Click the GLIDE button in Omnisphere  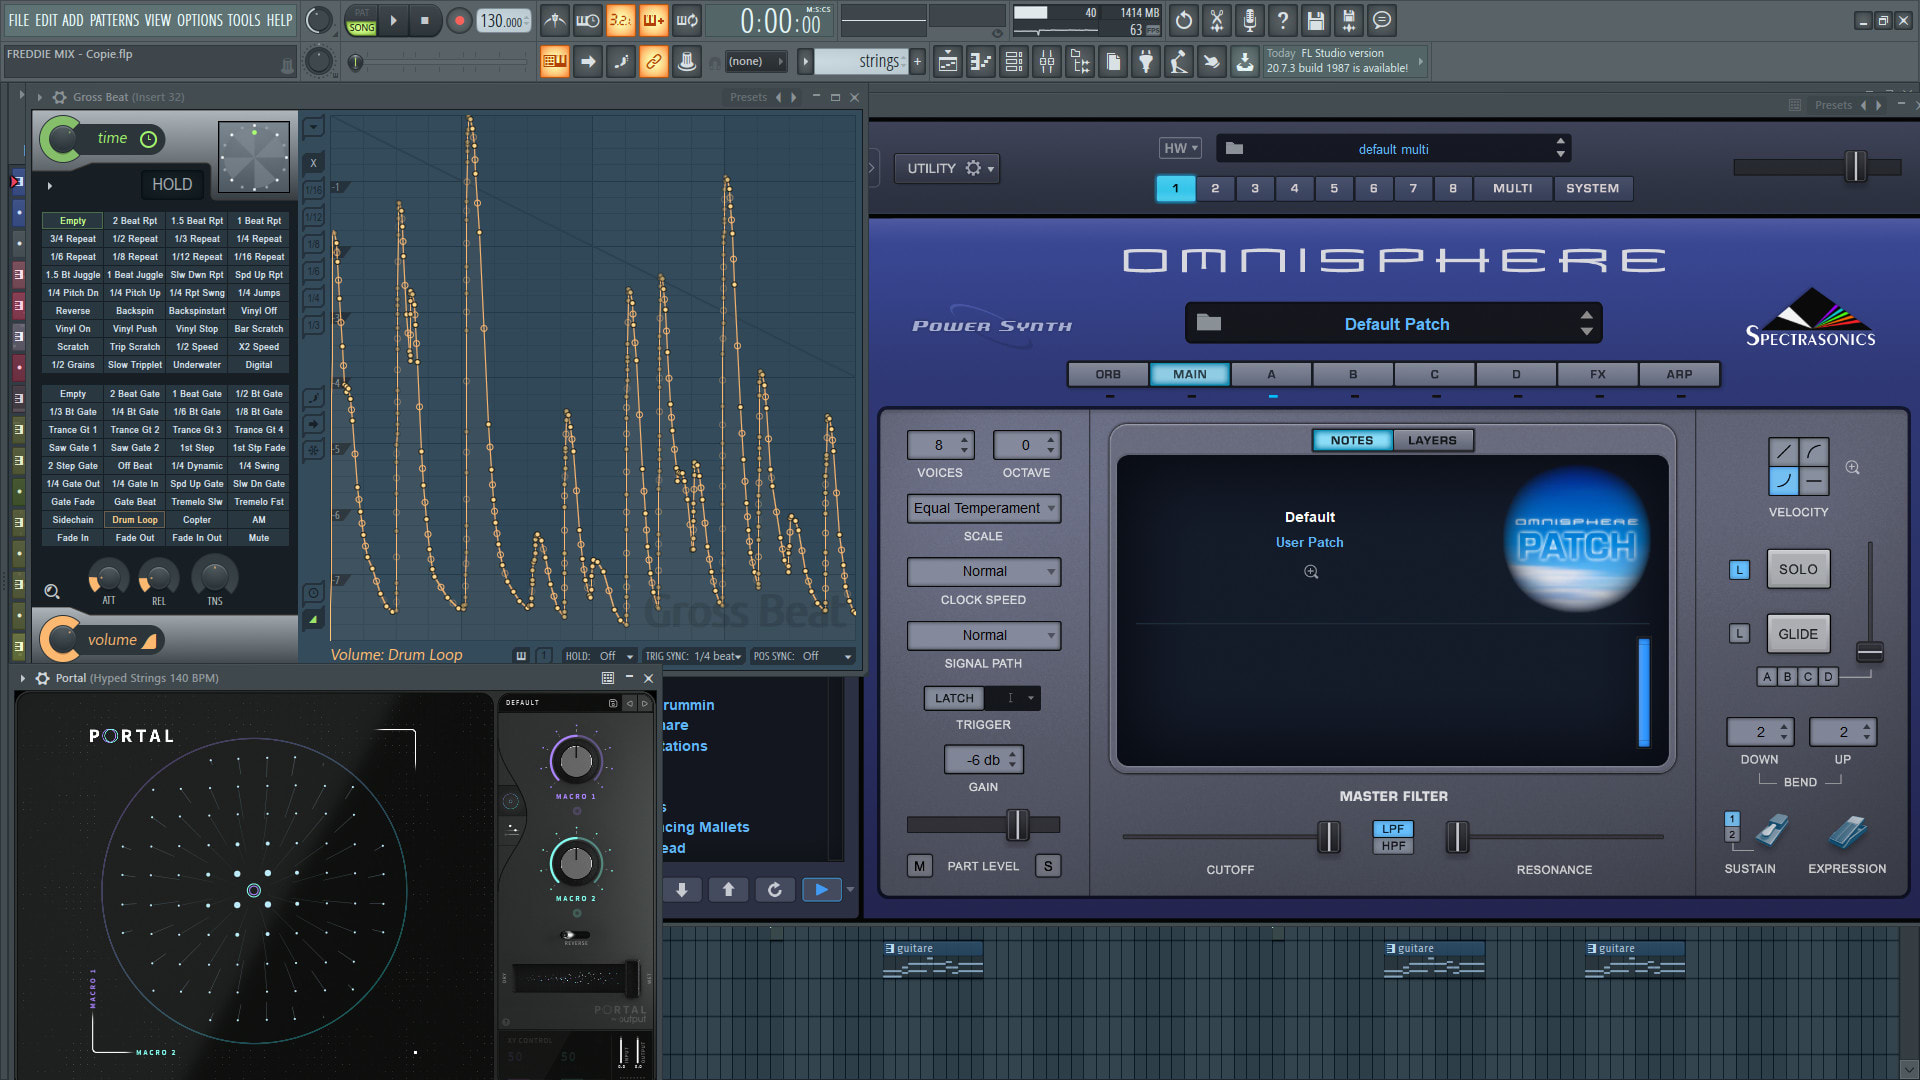coord(1796,633)
